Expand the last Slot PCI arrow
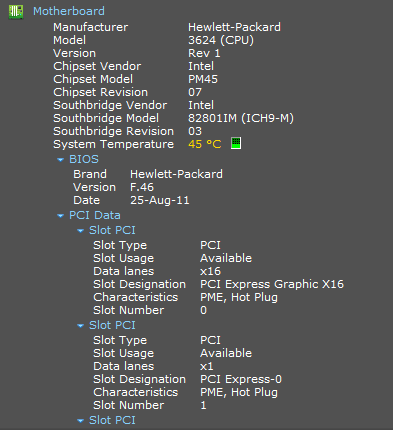The width and height of the screenshot is (393, 430). click(x=80, y=421)
